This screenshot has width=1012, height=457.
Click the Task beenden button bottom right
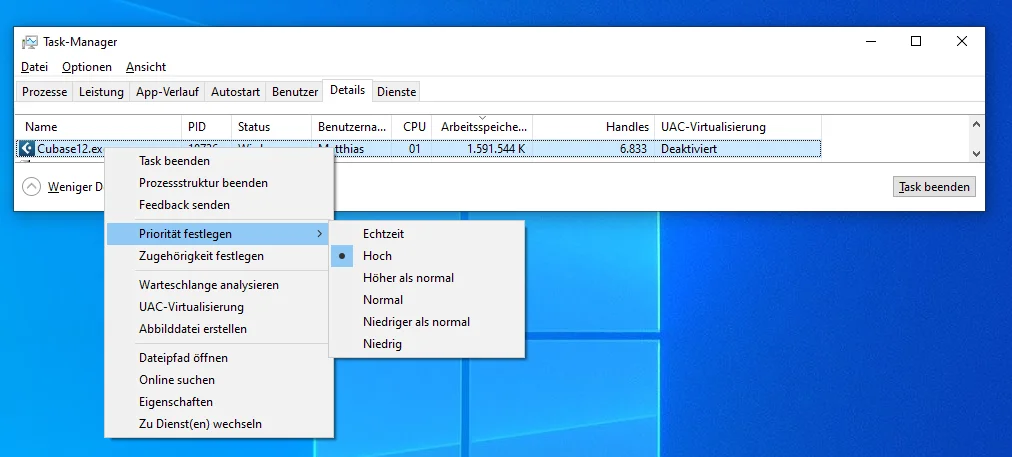tap(935, 187)
